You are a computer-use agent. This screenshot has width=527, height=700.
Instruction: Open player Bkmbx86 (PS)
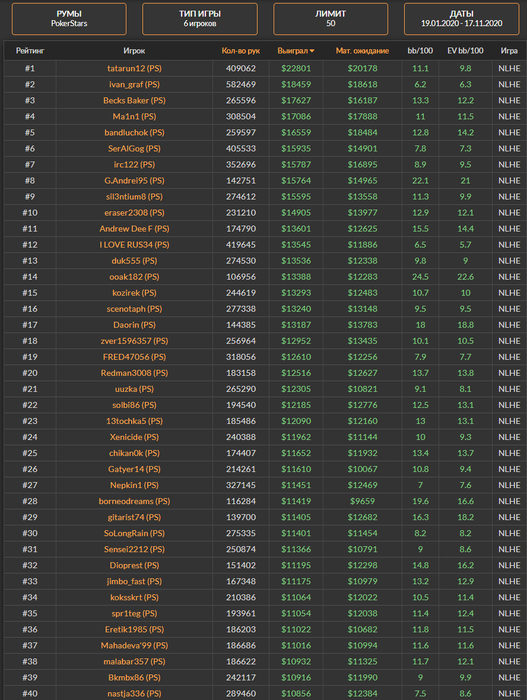[x=134, y=679]
